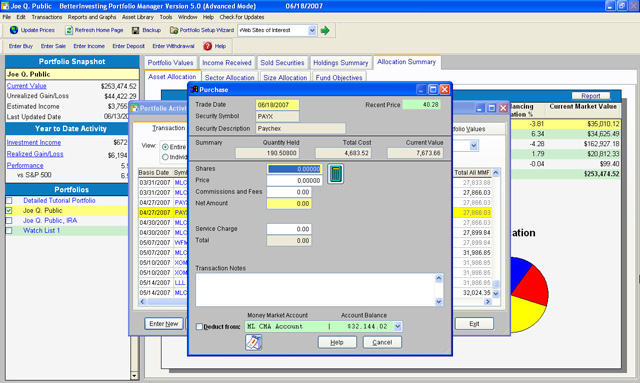
Task: Click the Purchase dialog title icon
Action: click(194, 89)
